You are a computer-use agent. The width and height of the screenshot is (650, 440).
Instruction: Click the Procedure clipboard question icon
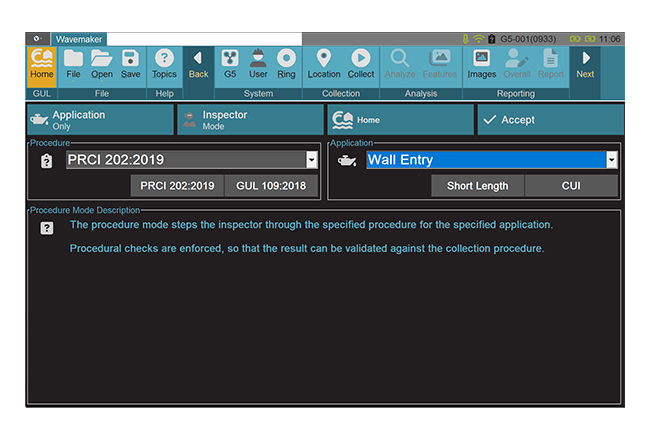46,161
